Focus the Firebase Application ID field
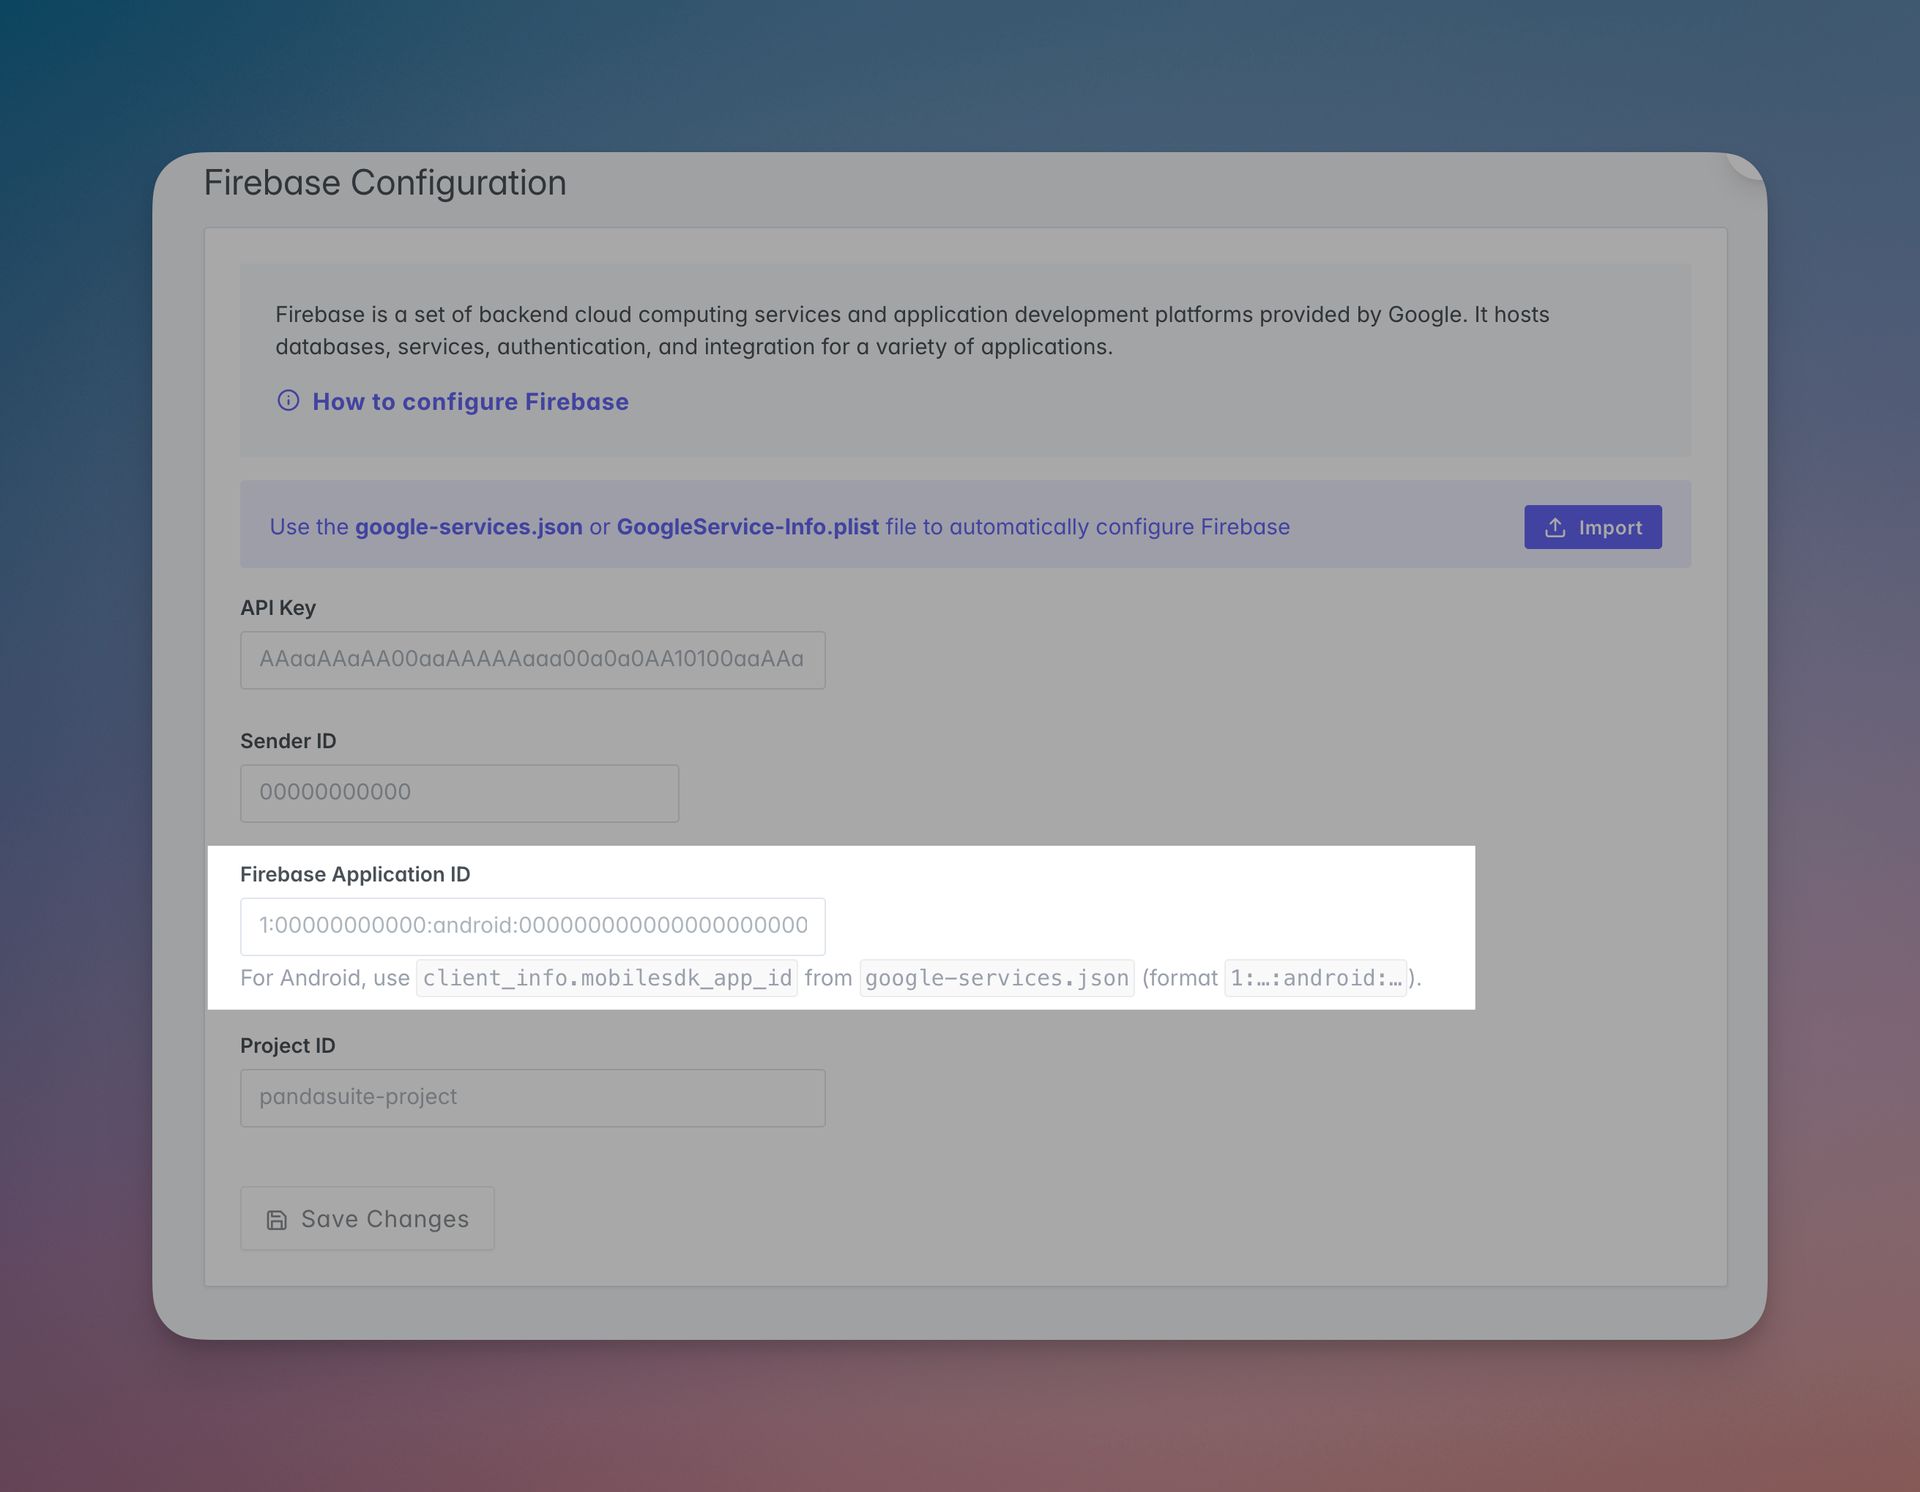Screen dimensions: 1920x1492 (x=532, y=926)
